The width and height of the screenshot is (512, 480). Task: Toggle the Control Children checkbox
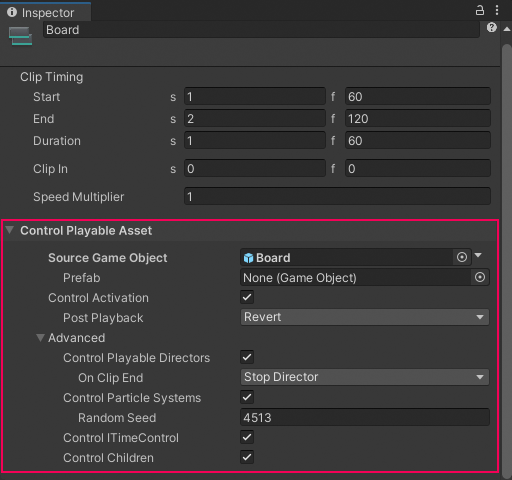pos(247,457)
